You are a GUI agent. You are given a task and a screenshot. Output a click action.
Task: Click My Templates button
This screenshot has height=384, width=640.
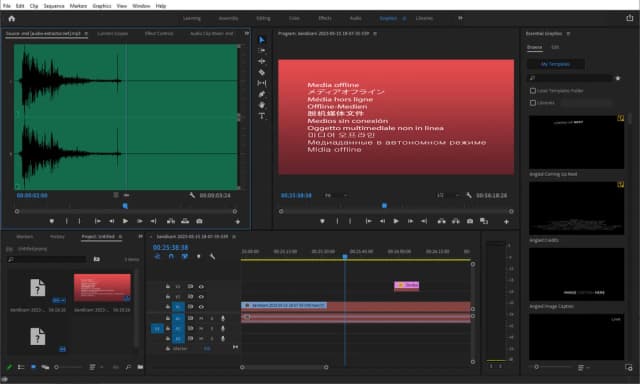(x=556, y=64)
